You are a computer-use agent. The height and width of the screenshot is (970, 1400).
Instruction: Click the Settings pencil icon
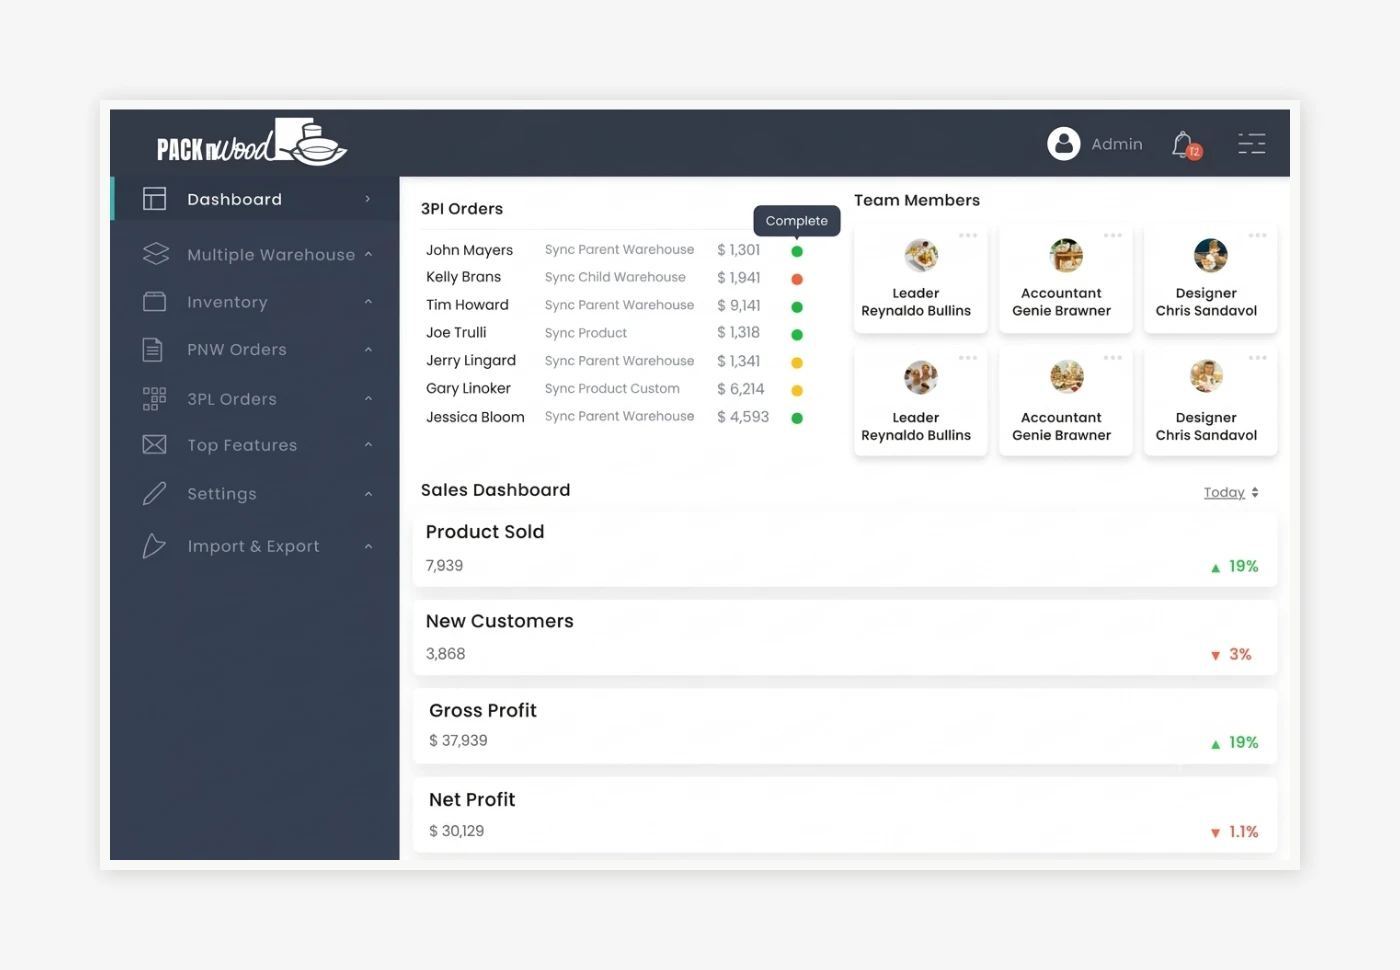point(154,493)
